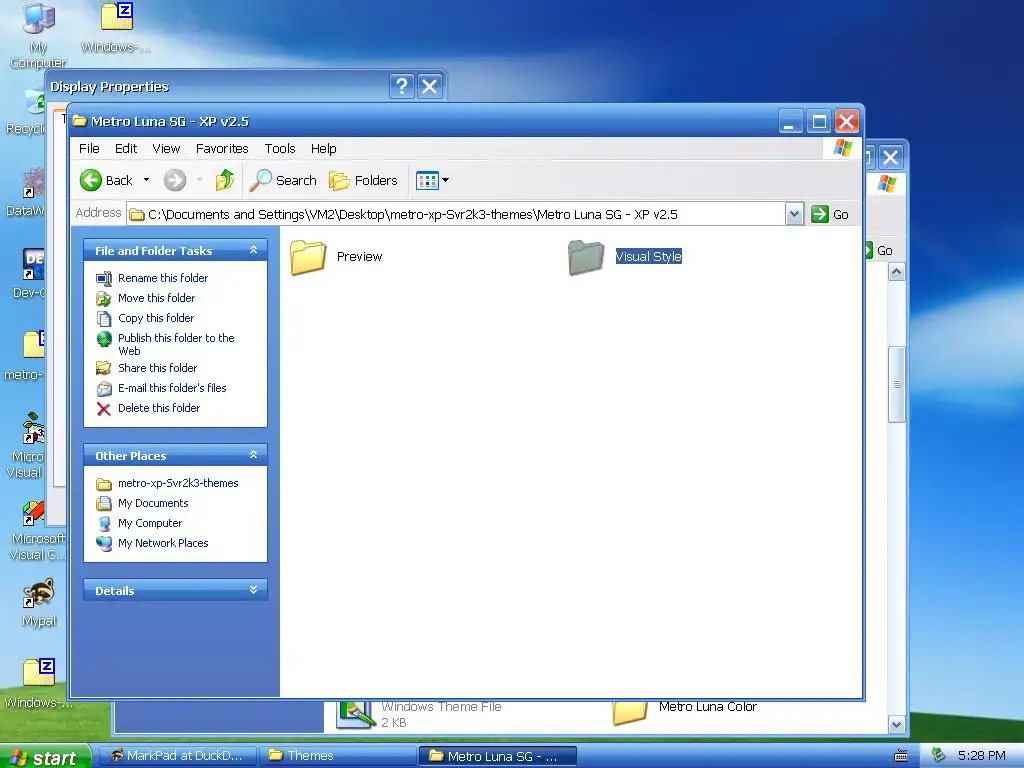Click the title bar folder icon of Metro Luna SG
The image size is (1024, 768).
(x=80, y=121)
